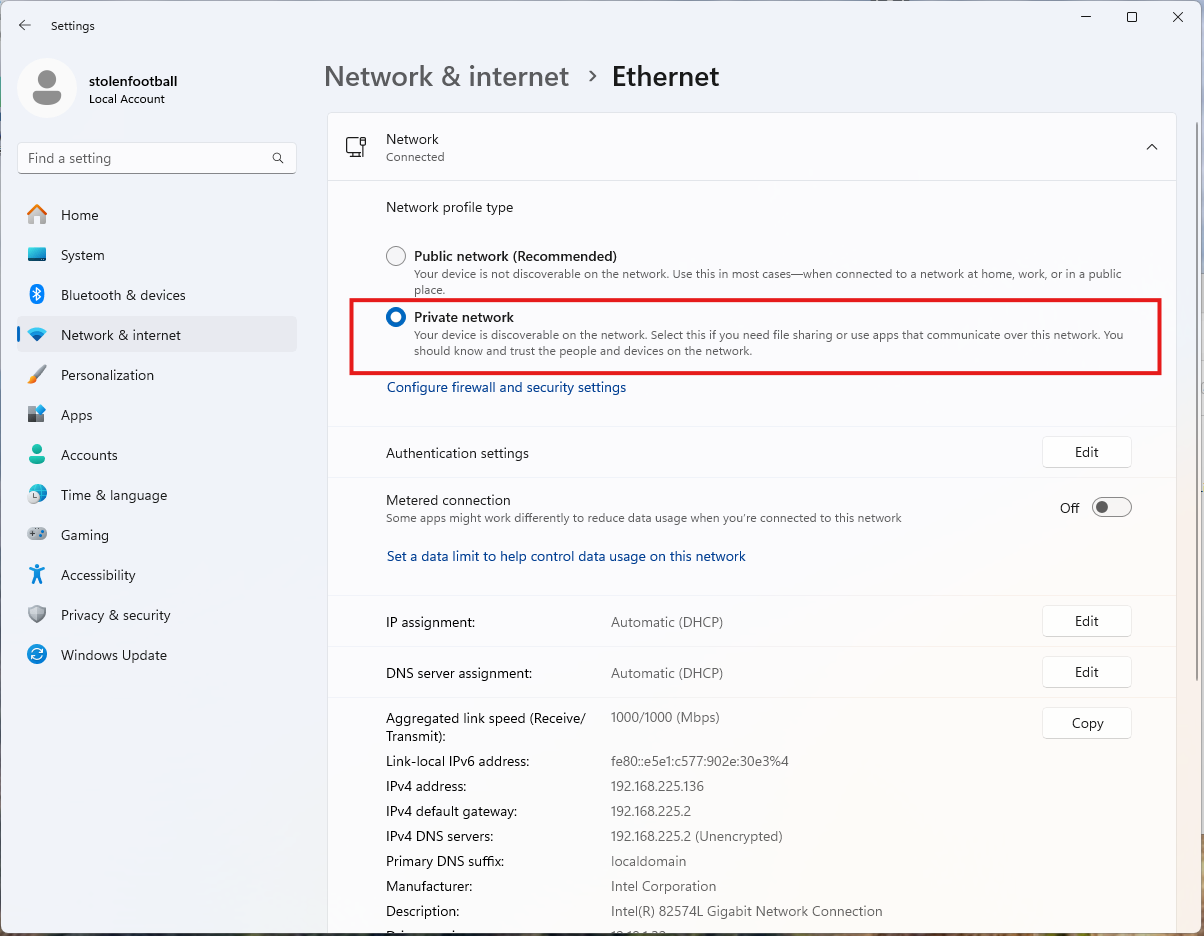Edit DNS server assignment
1204x936 pixels.
(x=1087, y=672)
